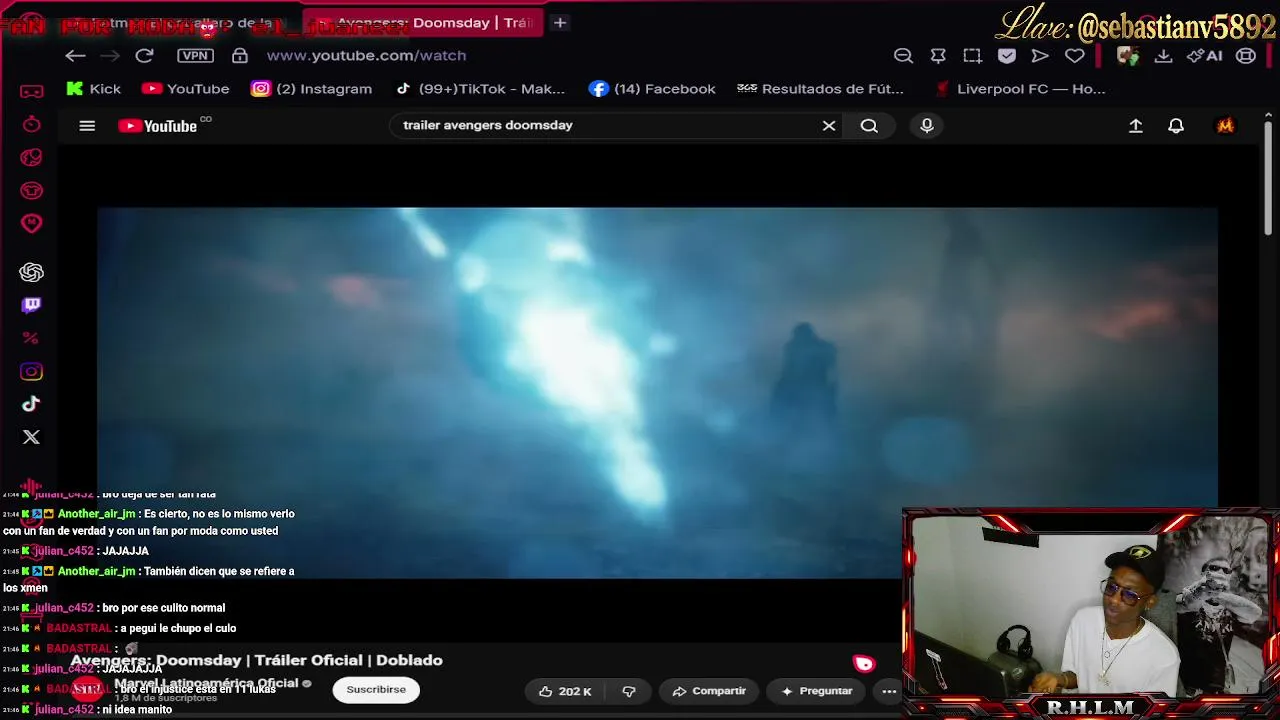Open the YouTube guide hamburger menu
Viewport: 1280px width, 720px height.
87,126
